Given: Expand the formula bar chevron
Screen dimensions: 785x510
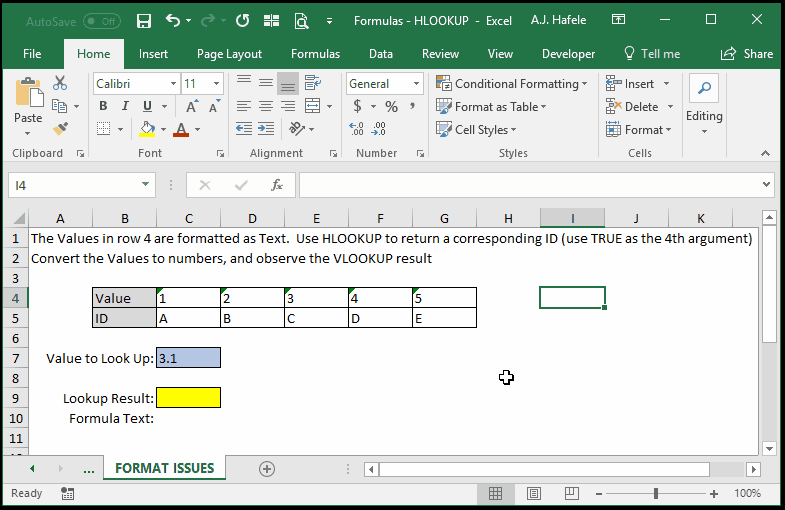Looking at the screenshot, I should 766,185.
